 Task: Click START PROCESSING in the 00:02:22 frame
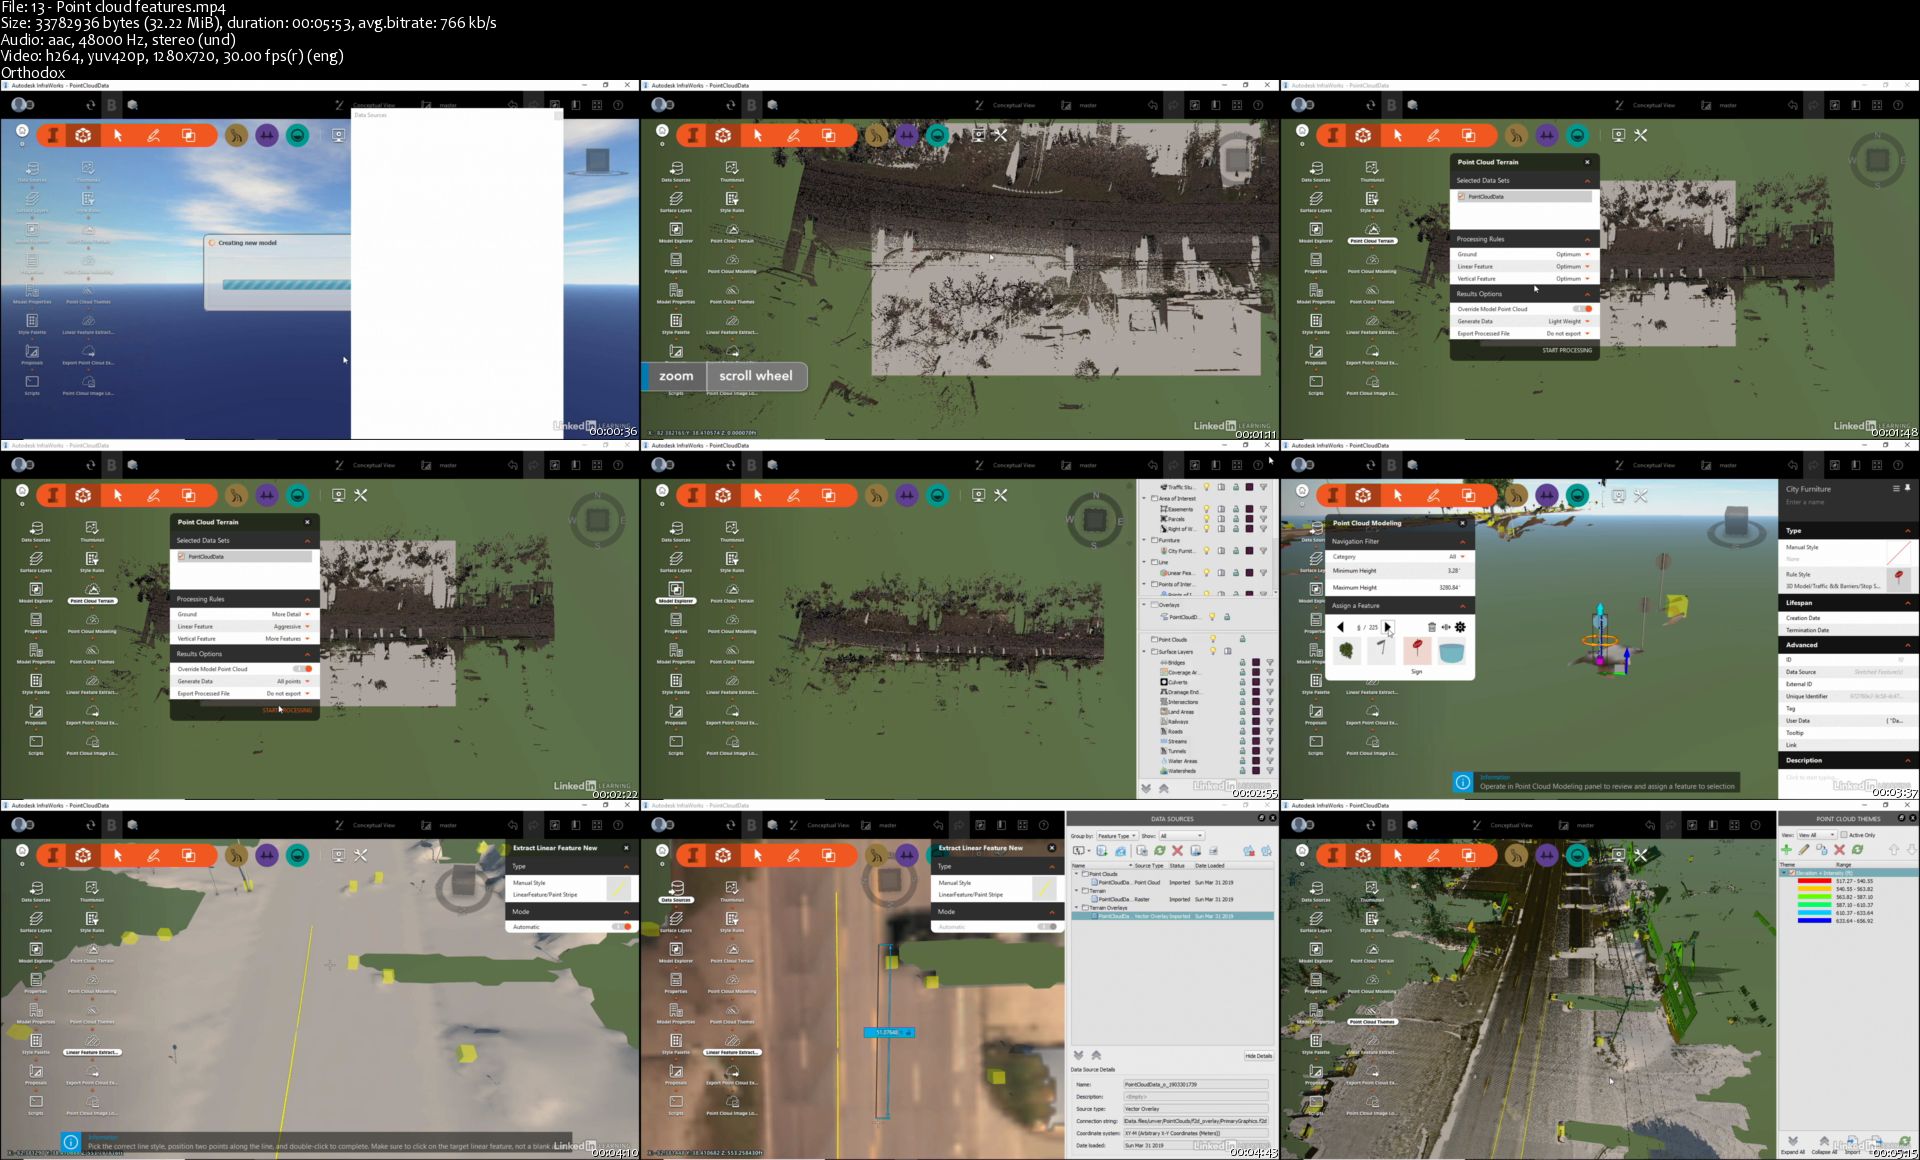(287, 711)
